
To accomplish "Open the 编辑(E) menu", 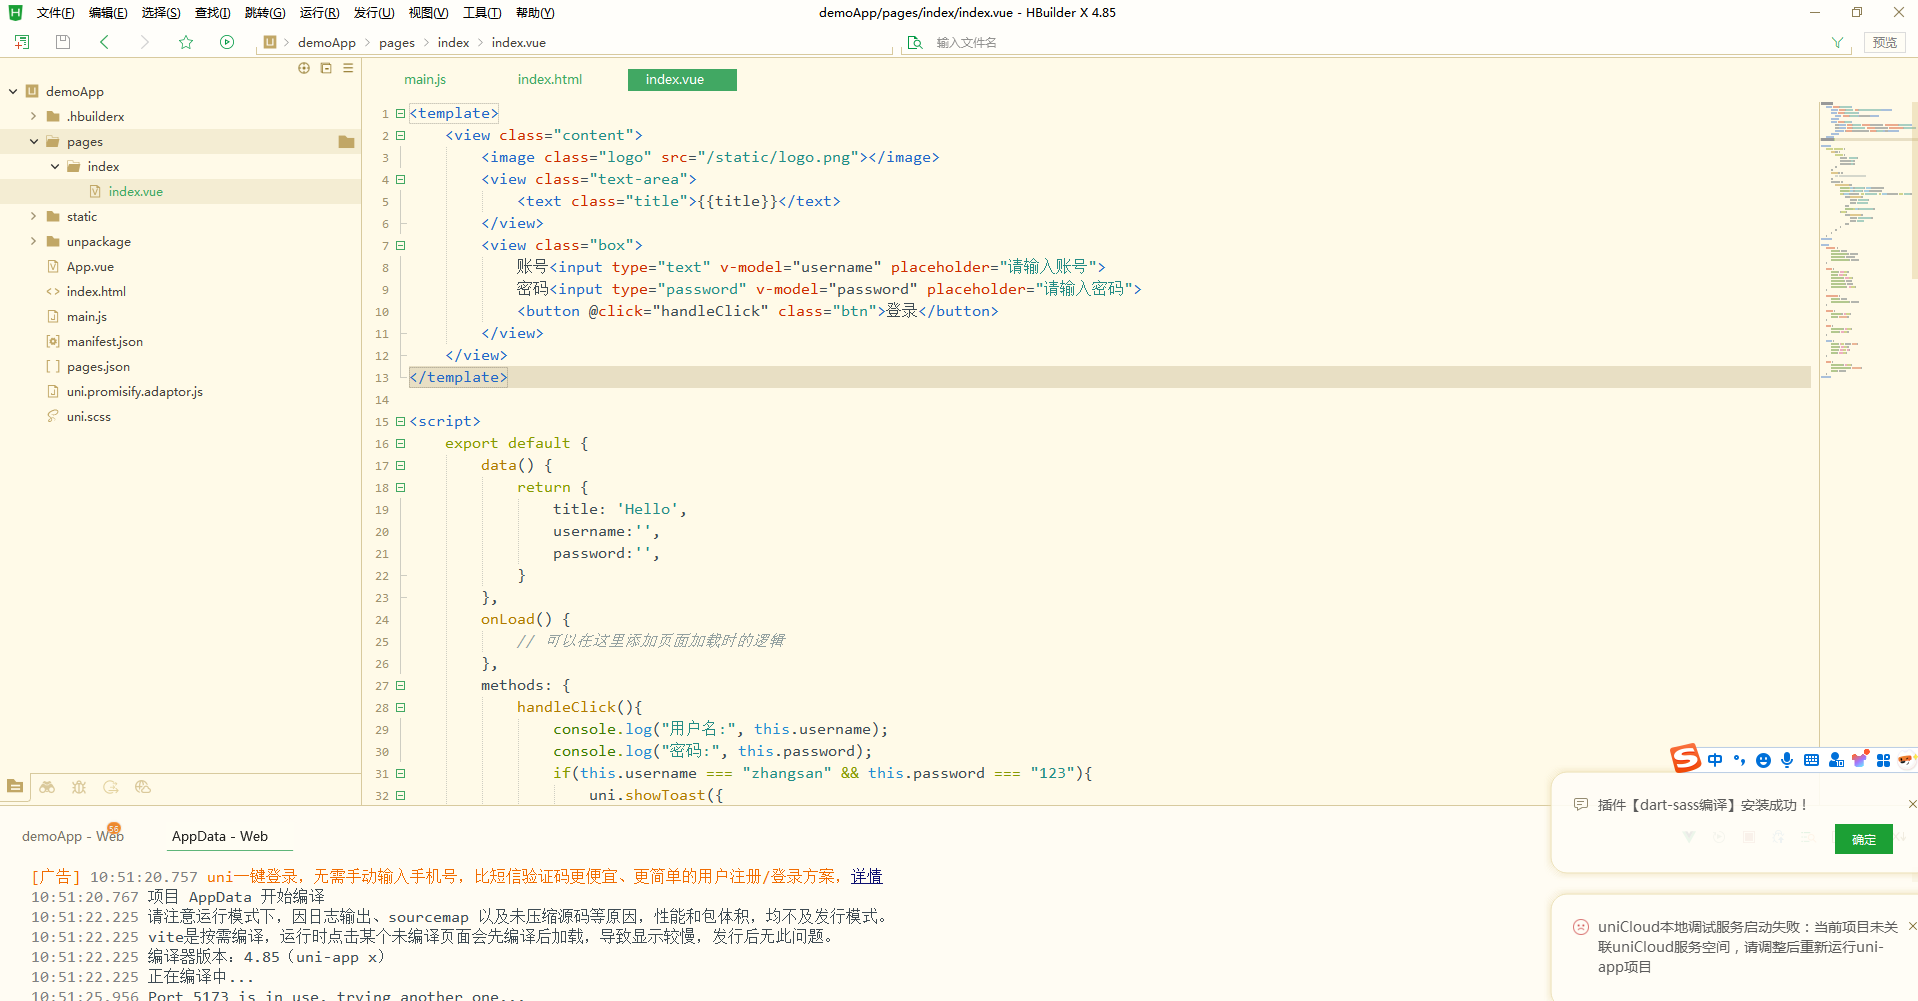I will [108, 13].
